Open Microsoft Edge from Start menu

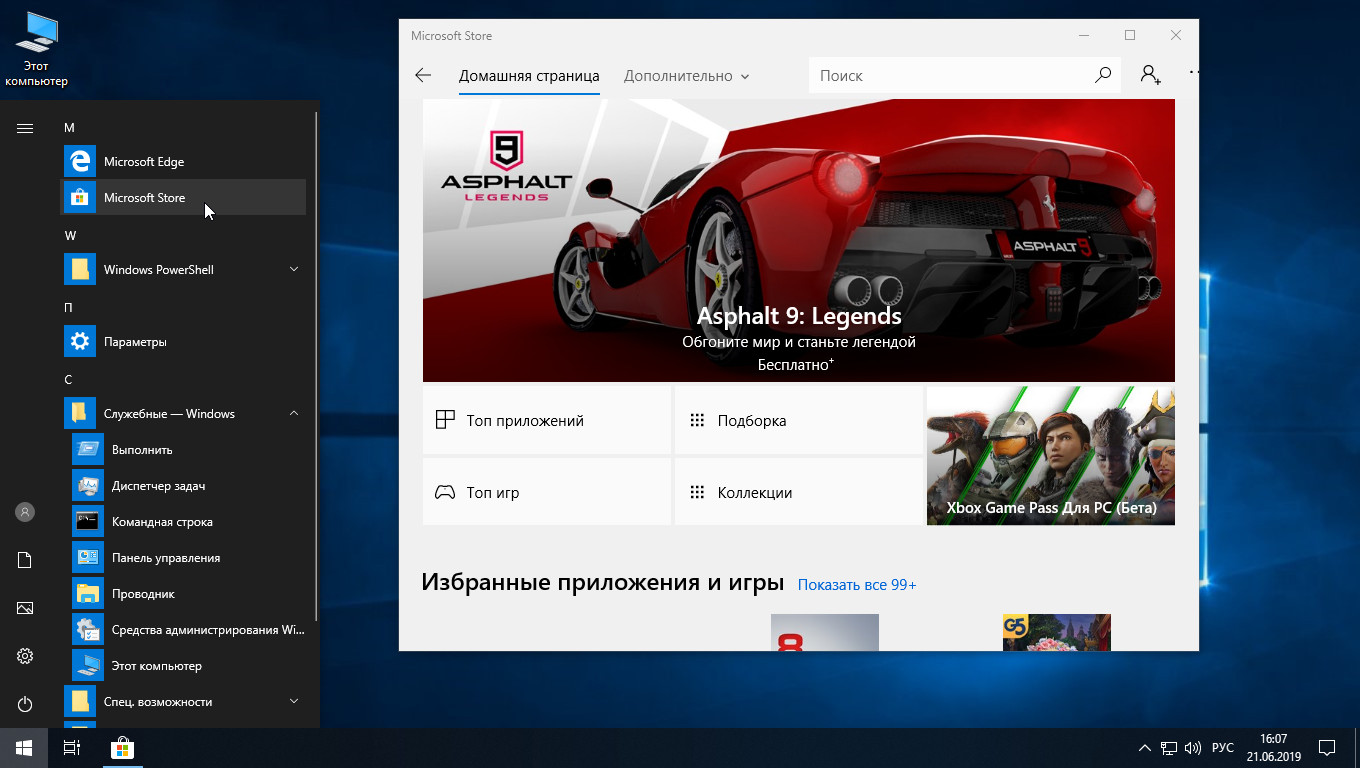(x=184, y=162)
